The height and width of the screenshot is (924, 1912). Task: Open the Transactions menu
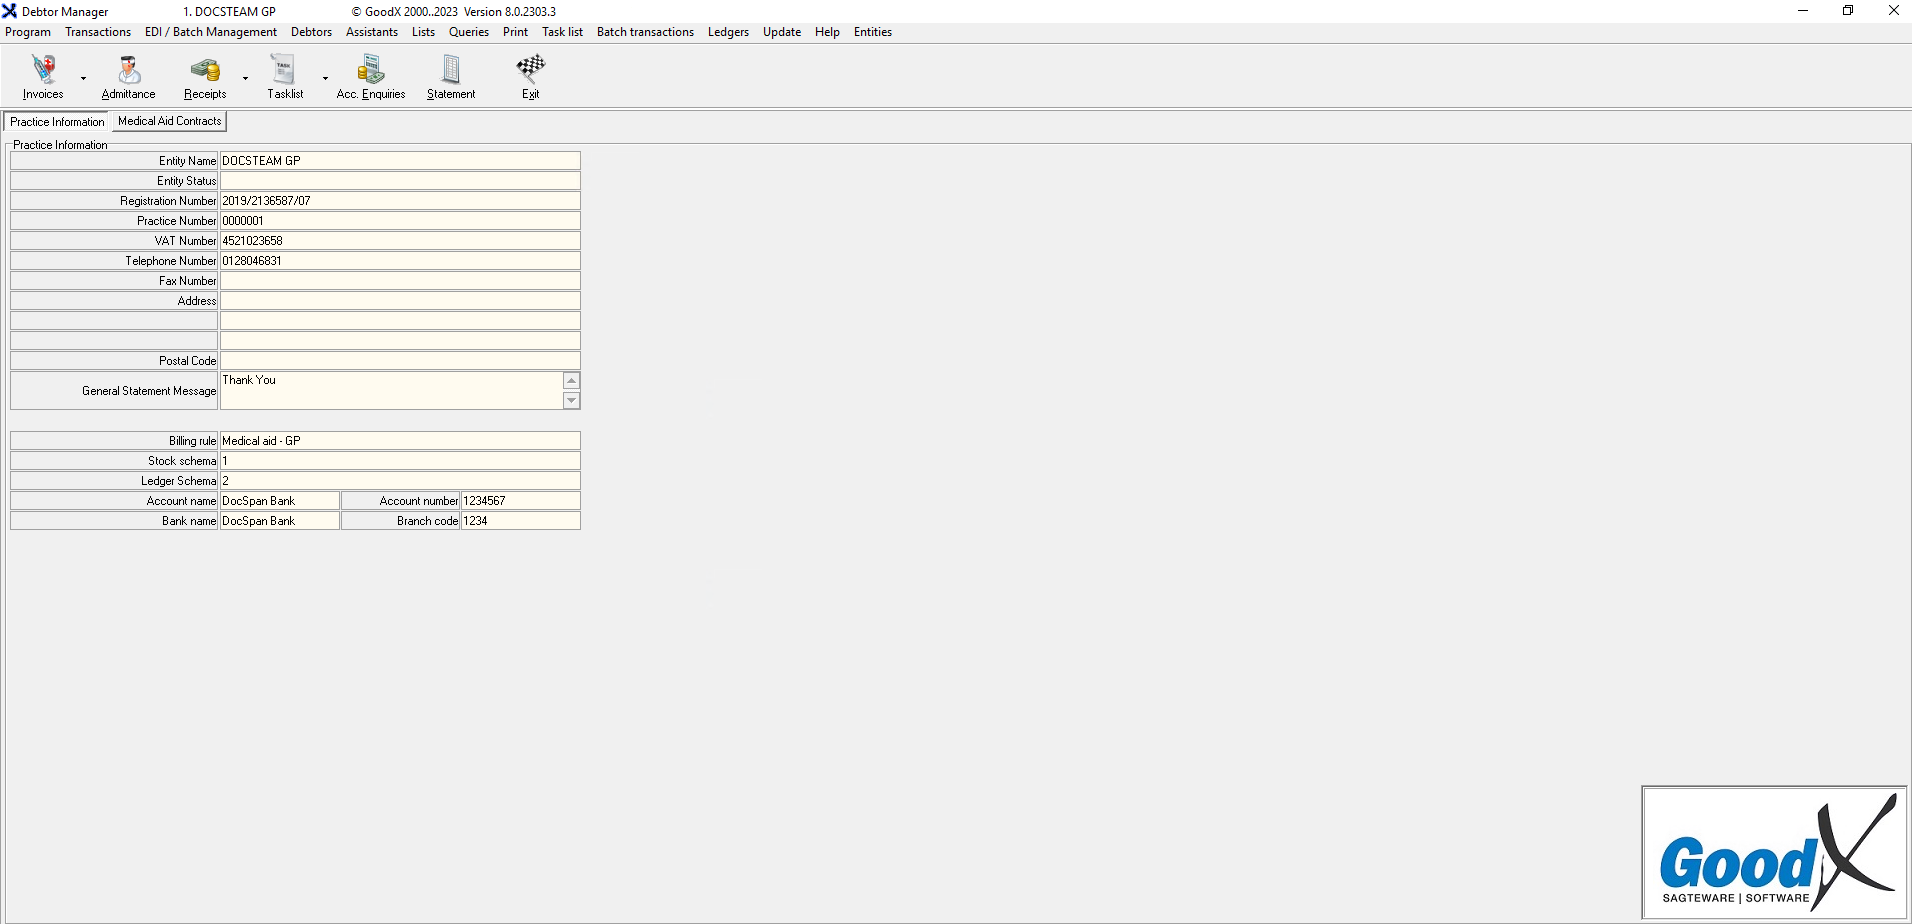coord(98,32)
